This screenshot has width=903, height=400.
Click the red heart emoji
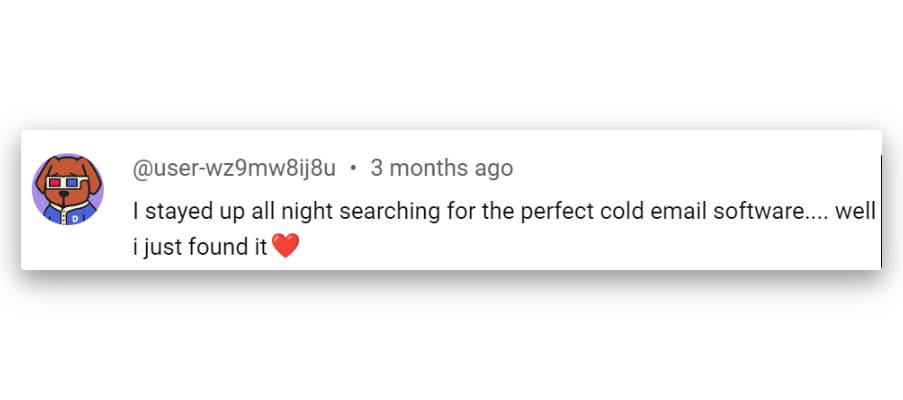pos(286,246)
